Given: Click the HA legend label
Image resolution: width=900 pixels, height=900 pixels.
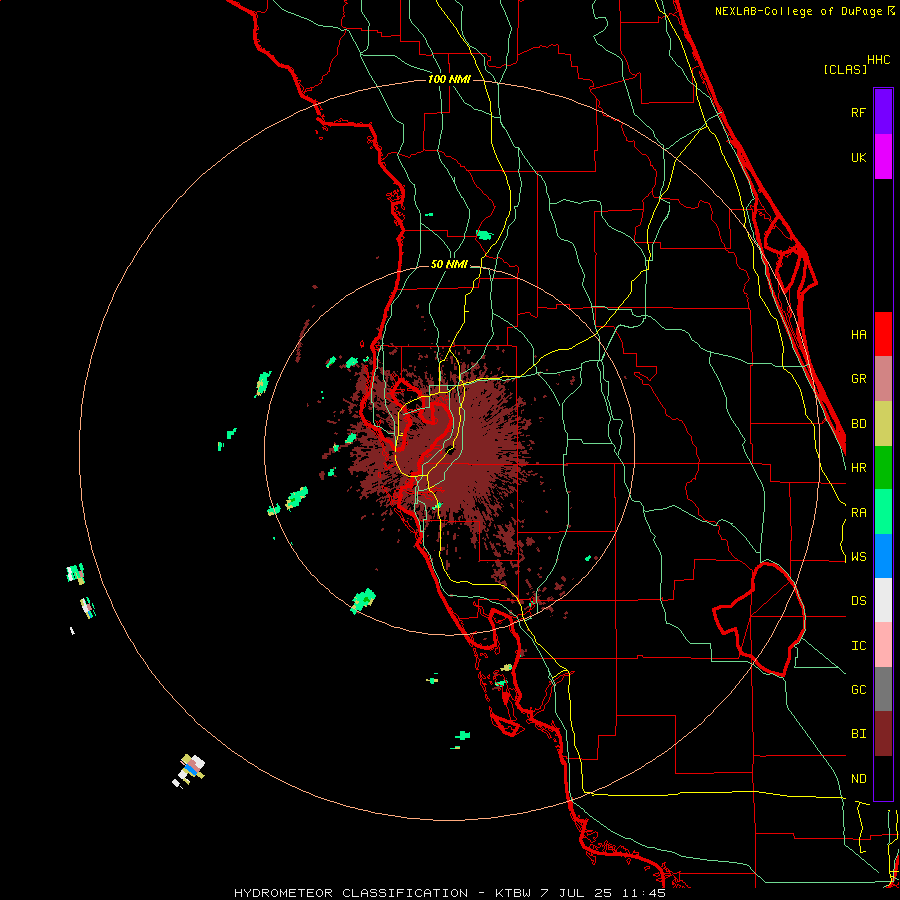Looking at the screenshot, I should click(858, 334).
